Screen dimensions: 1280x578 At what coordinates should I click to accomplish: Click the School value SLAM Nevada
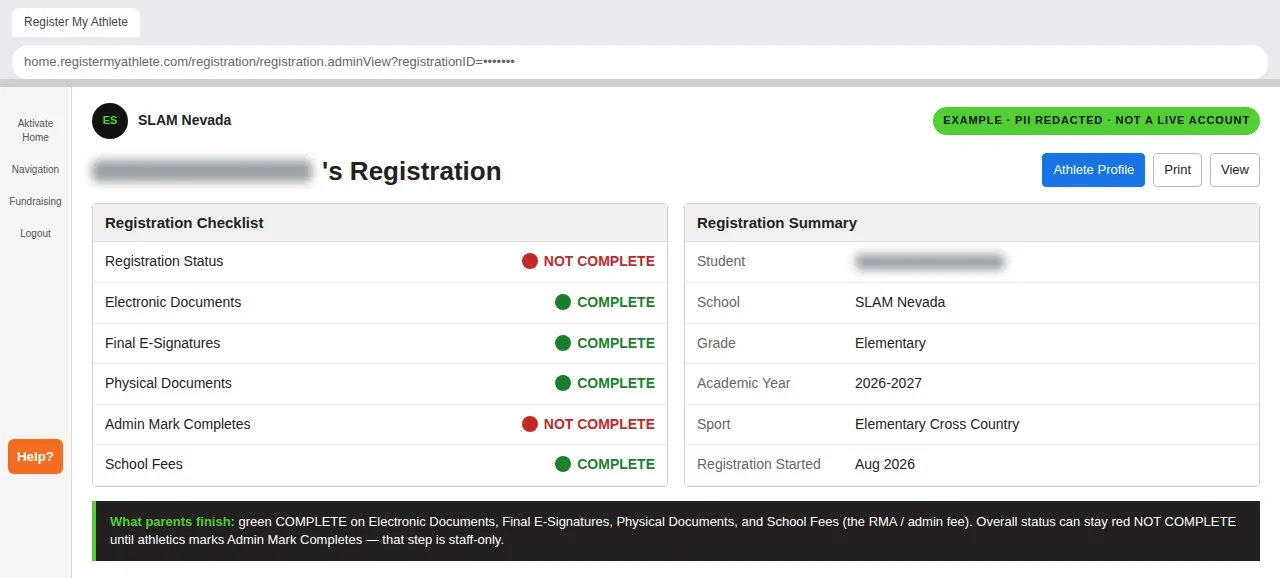click(900, 302)
